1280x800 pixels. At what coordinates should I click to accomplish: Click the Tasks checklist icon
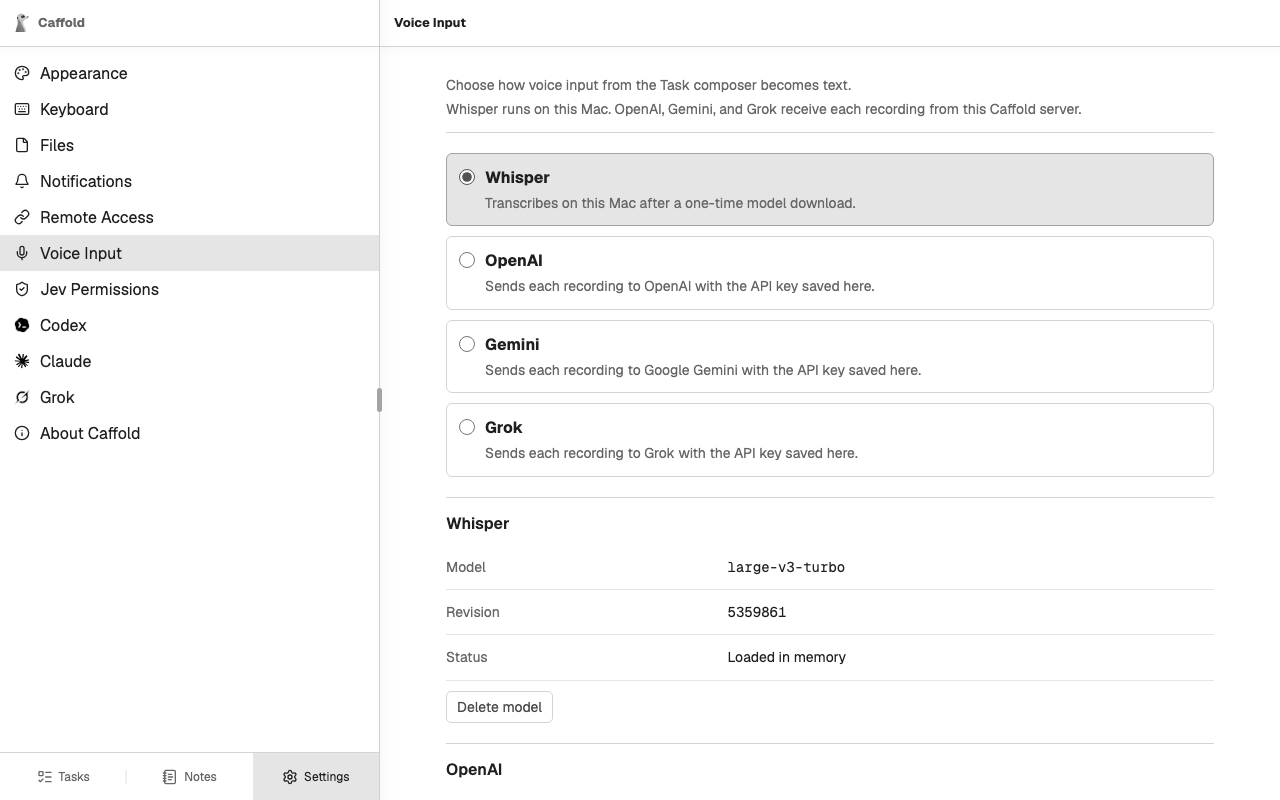tap(45, 777)
